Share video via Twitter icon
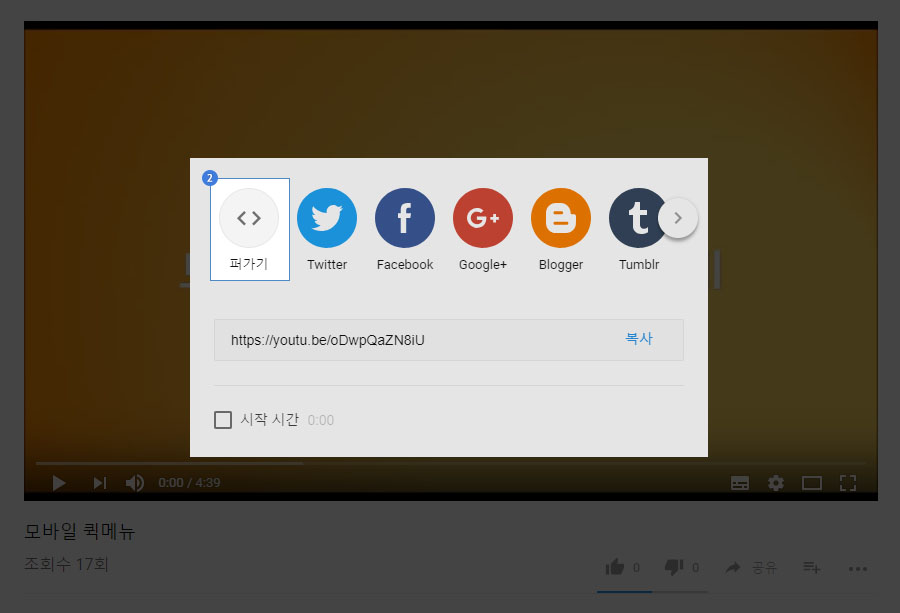Screen dimensions: 900x613 tap(327, 218)
